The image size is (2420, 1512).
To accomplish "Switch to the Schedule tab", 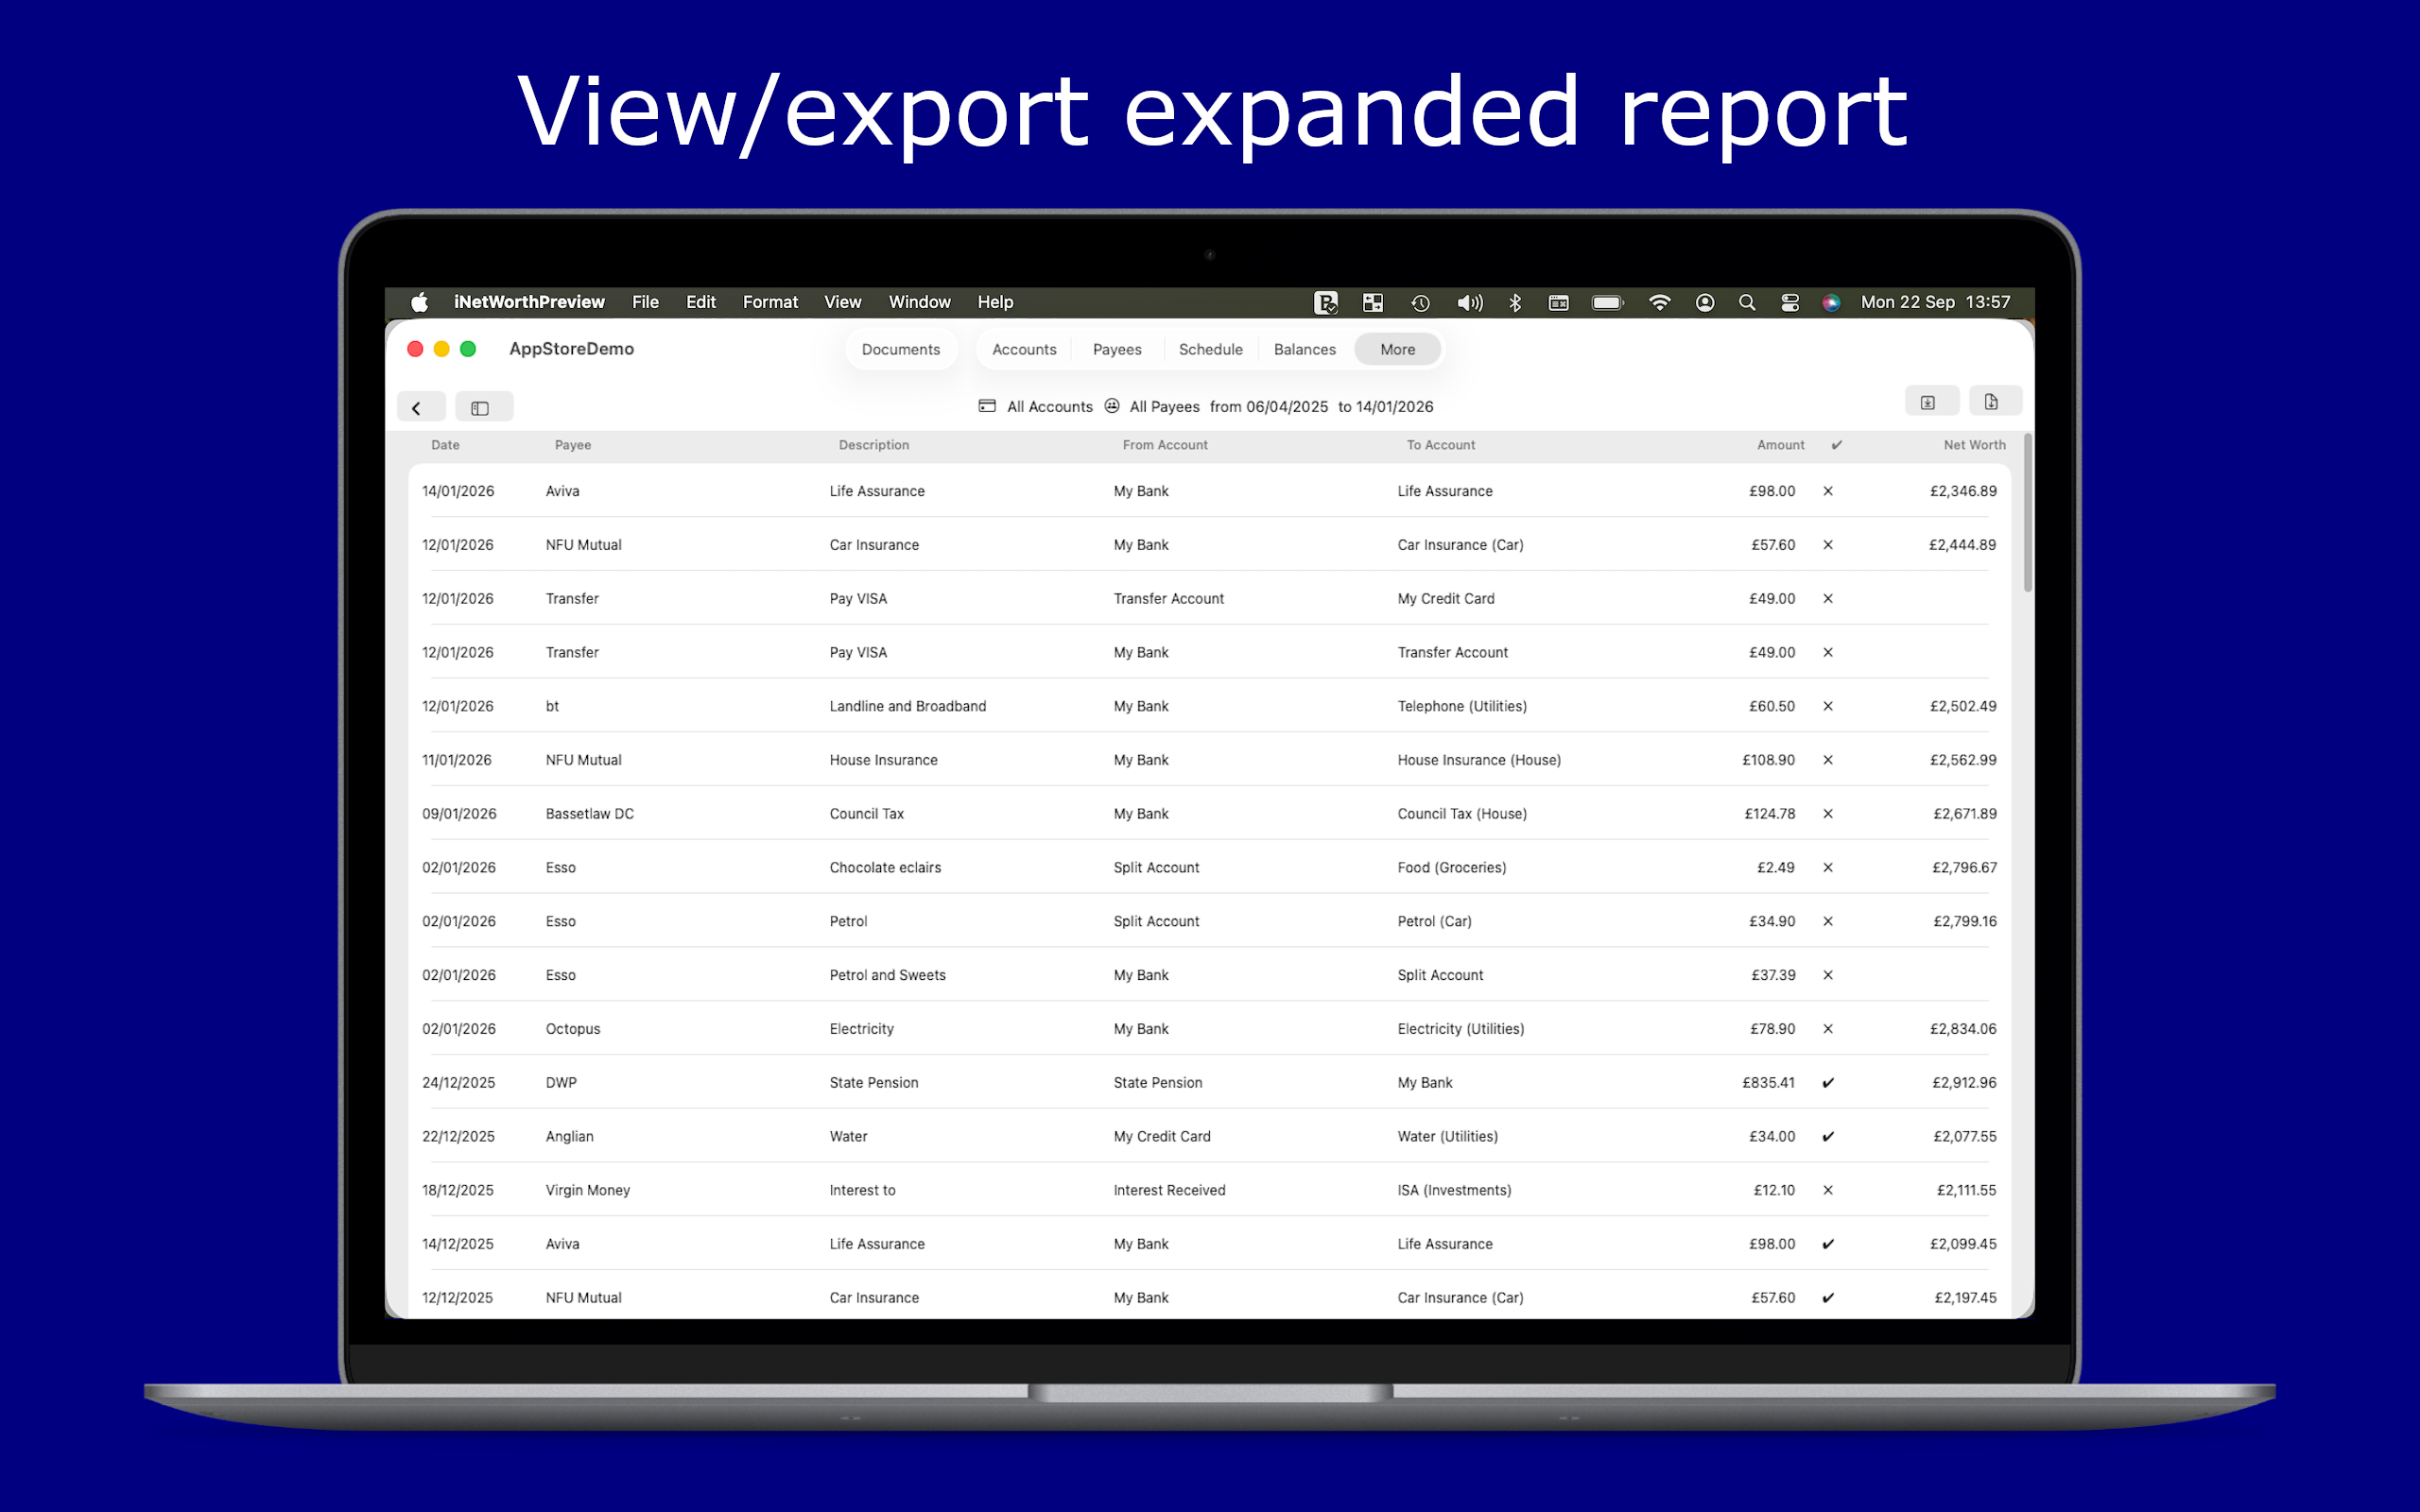I will tap(1210, 349).
